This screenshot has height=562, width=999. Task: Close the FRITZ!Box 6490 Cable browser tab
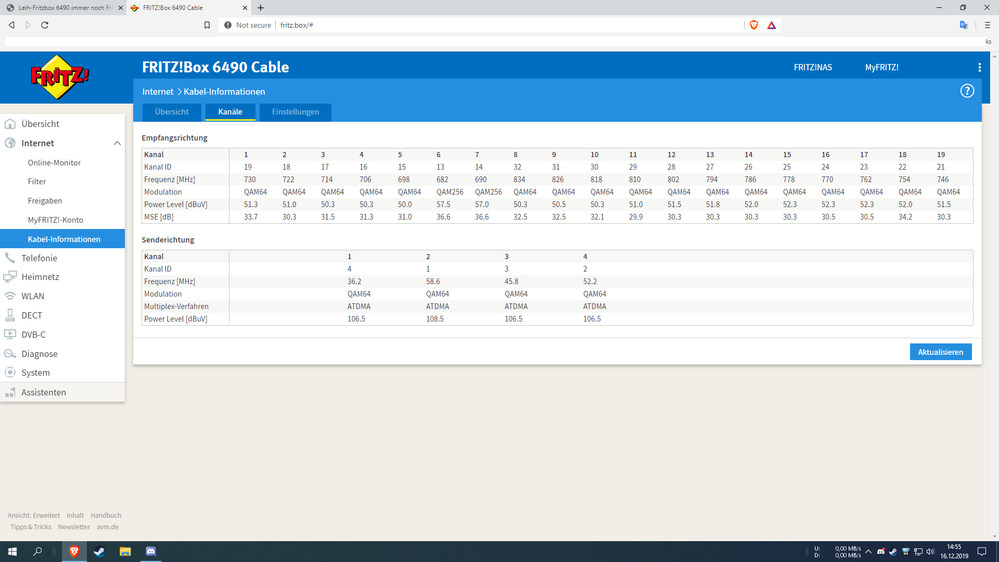click(x=245, y=8)
